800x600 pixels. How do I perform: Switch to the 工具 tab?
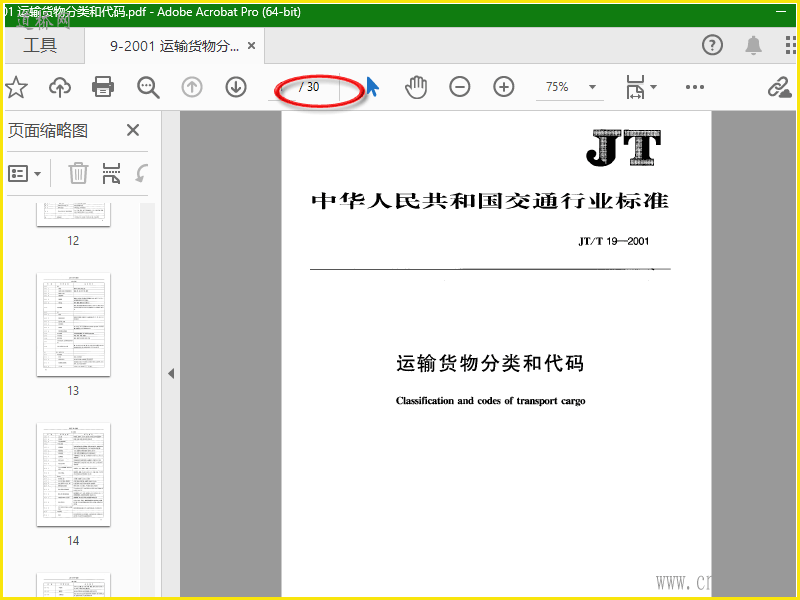tap(40, 45)
